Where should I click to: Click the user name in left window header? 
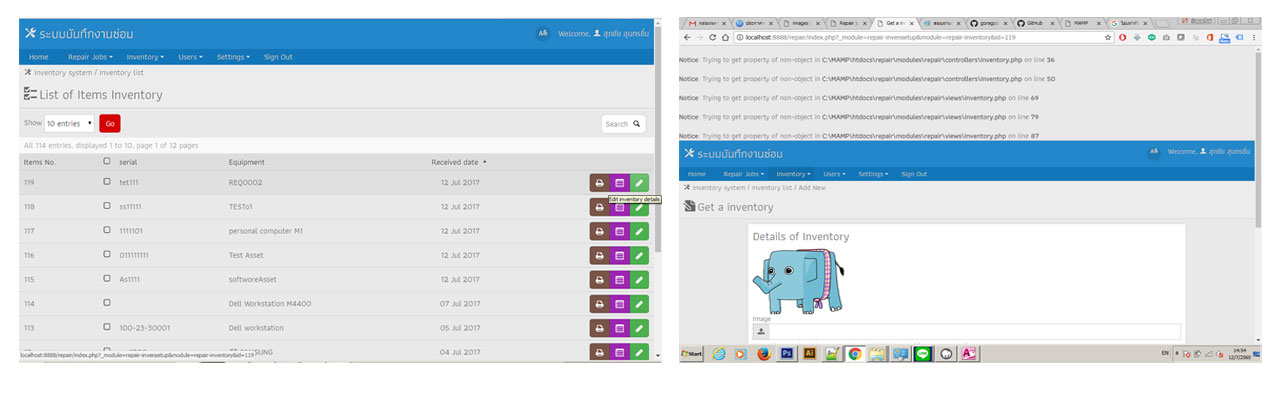coord(625,34)
